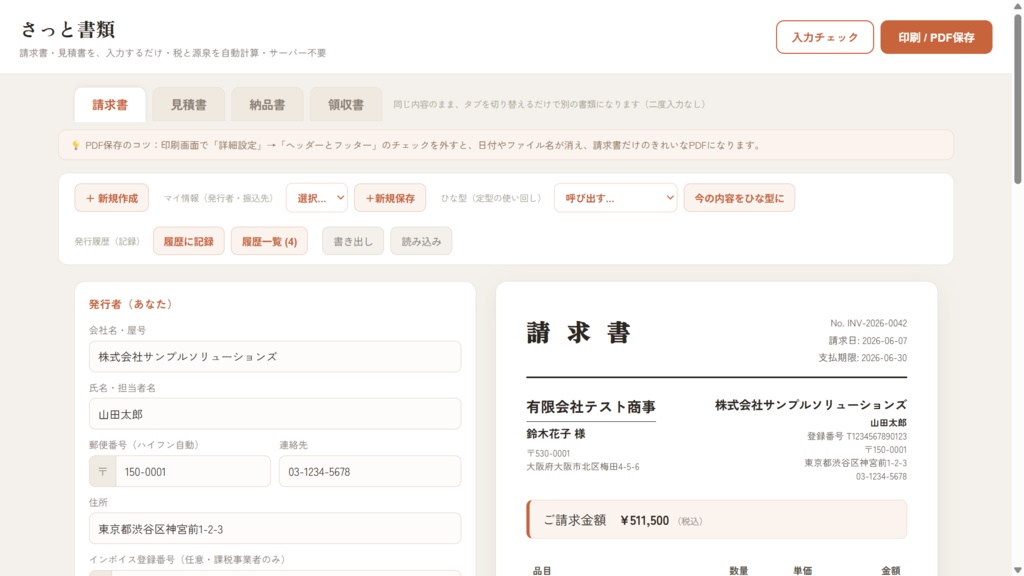Image resolution: width=1024 pixels, height=576 pixels.
Task: Click 大阪府大阪市北区梅田4-5-6 address text
Action: click(x=583, y=467)
